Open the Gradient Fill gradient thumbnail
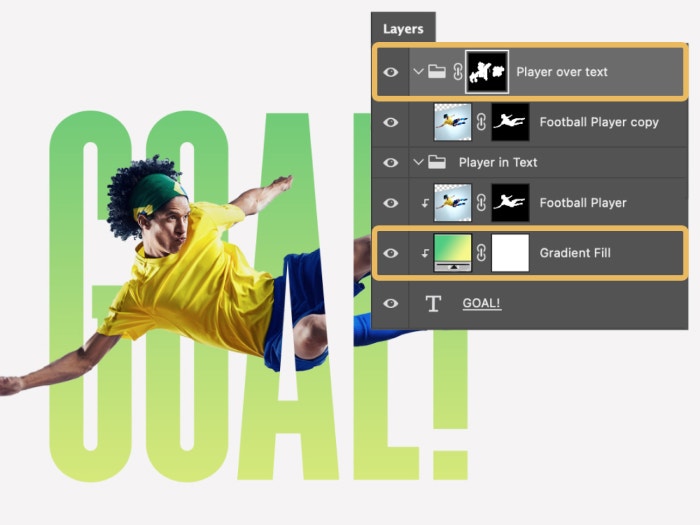700x525 pixels. point(453,253)
